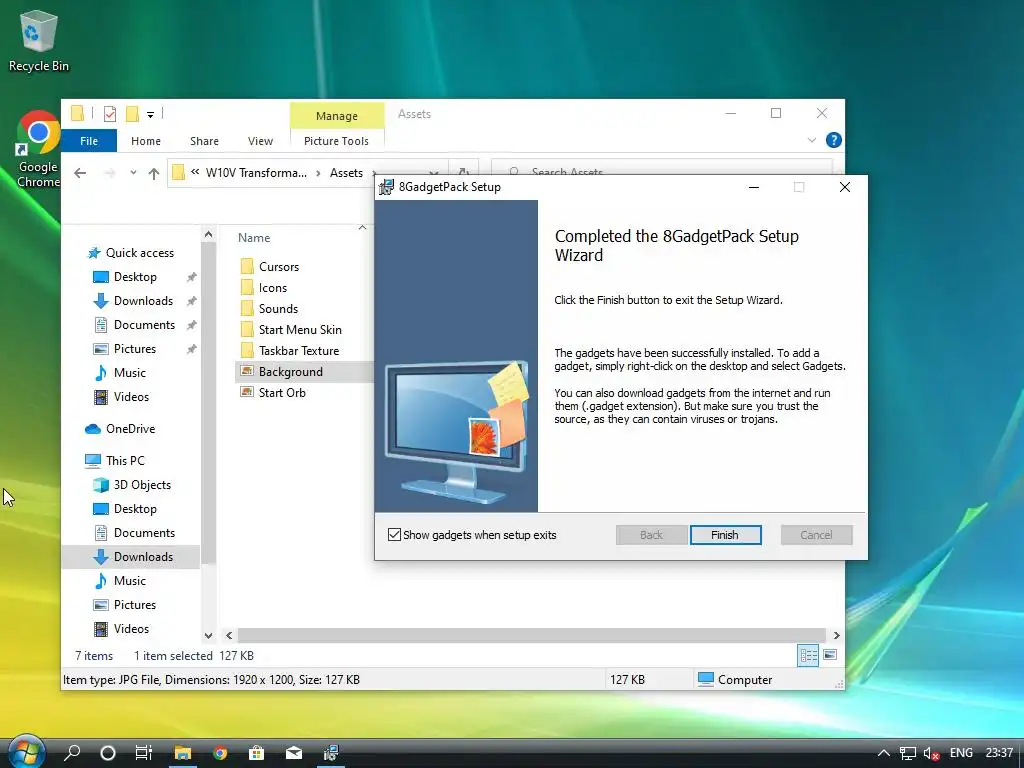Click the Name column header

tap(254, 238)
